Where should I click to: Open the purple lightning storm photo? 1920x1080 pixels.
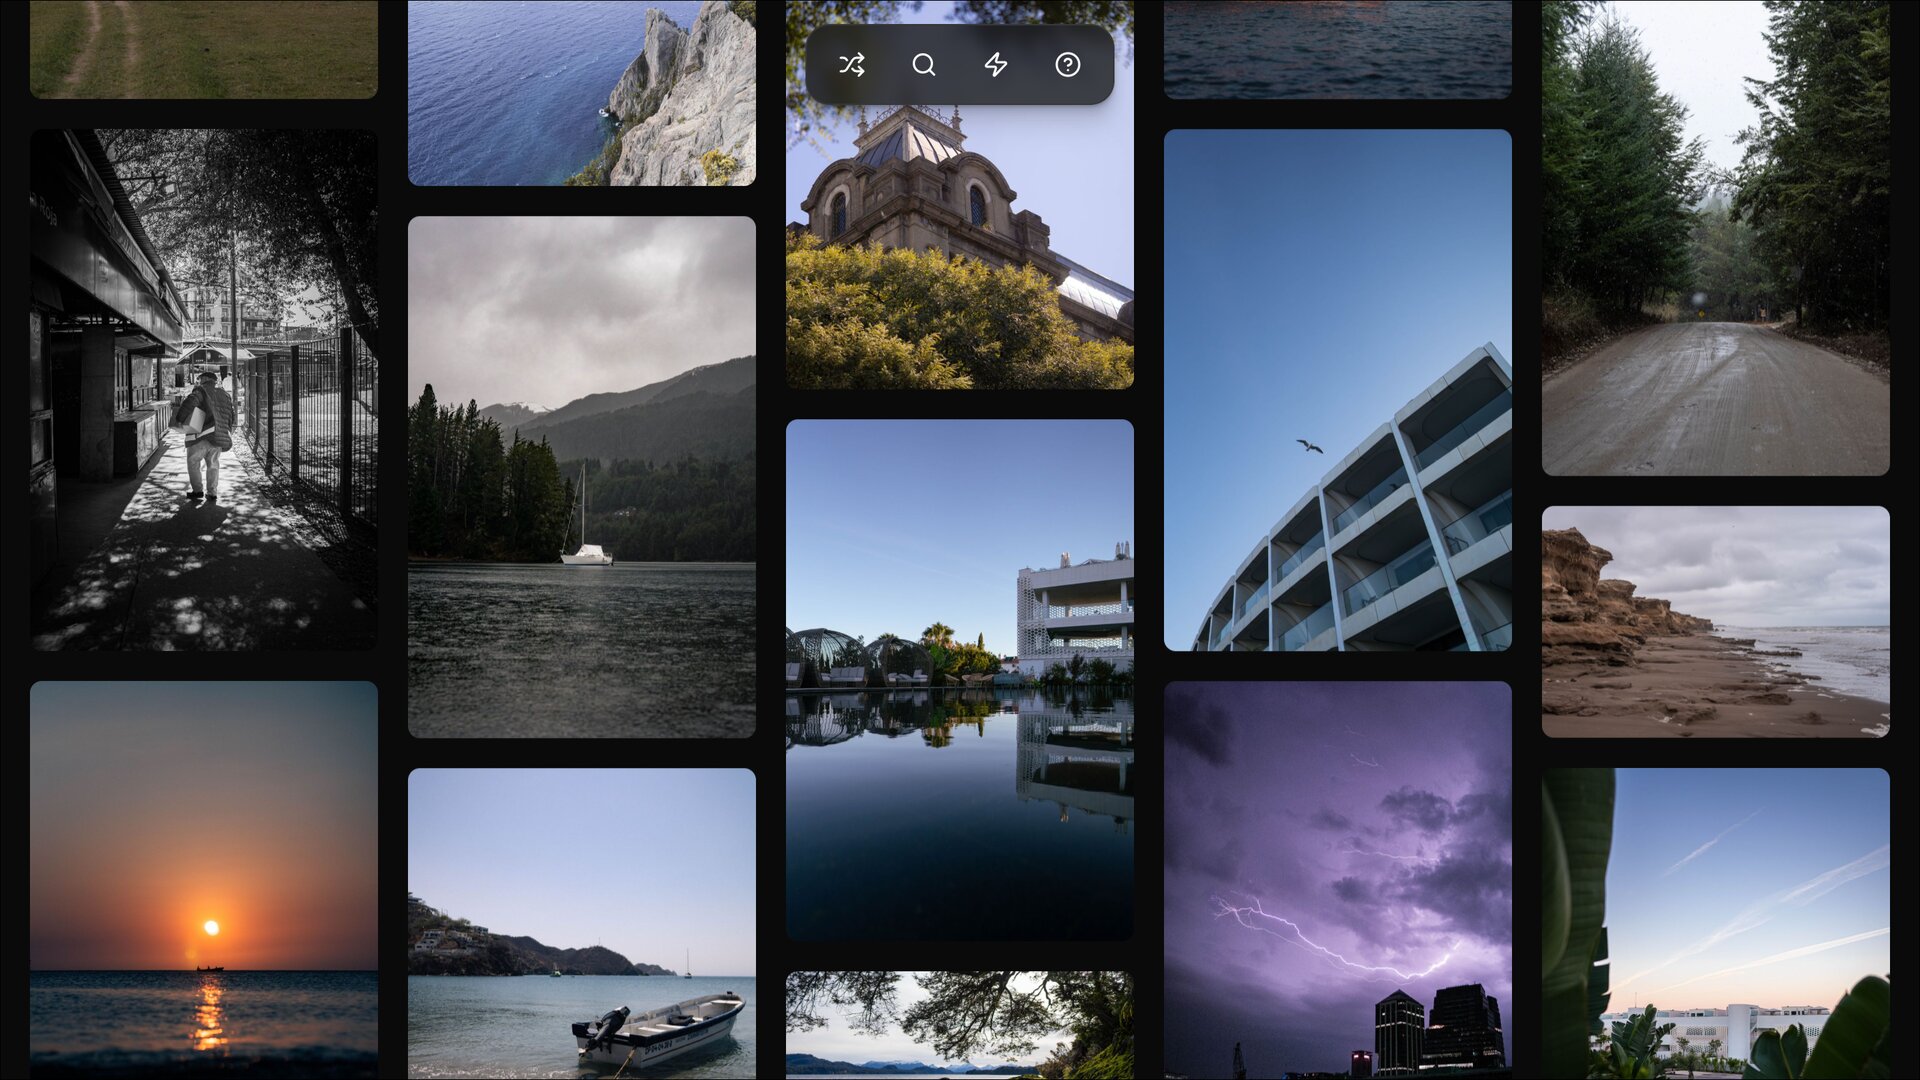[x=1338, y=880]
